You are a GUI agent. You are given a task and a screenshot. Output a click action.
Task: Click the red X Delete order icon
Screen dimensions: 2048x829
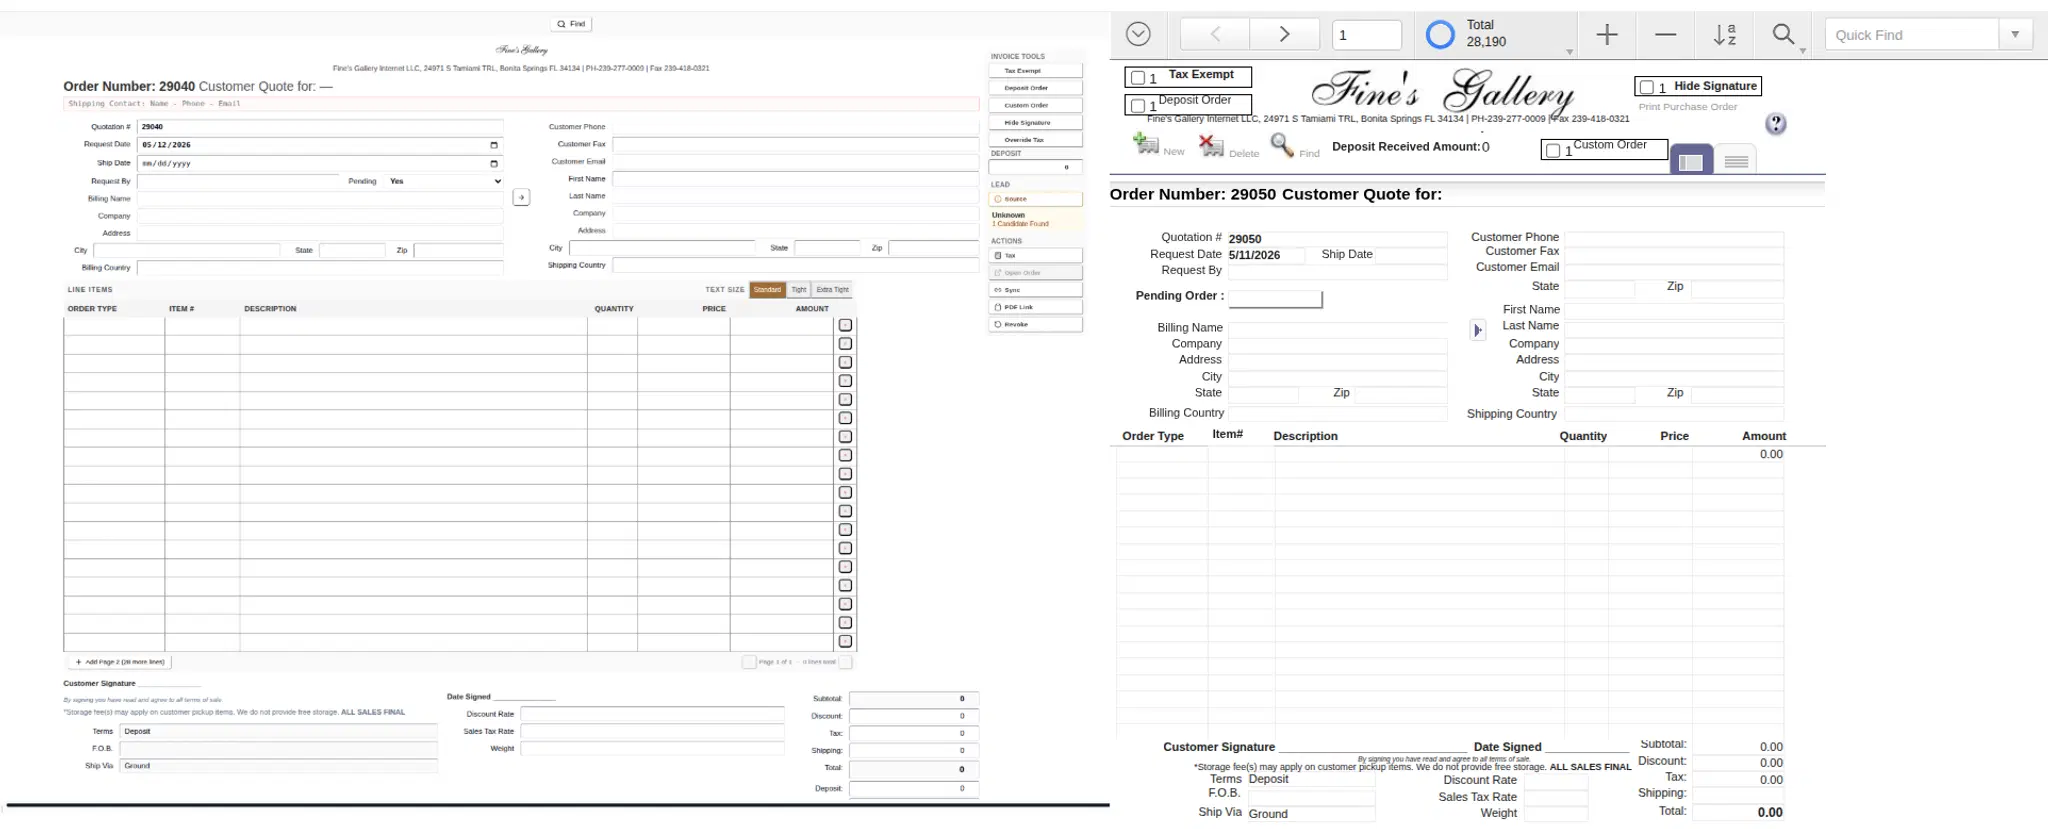point(1211,146)
